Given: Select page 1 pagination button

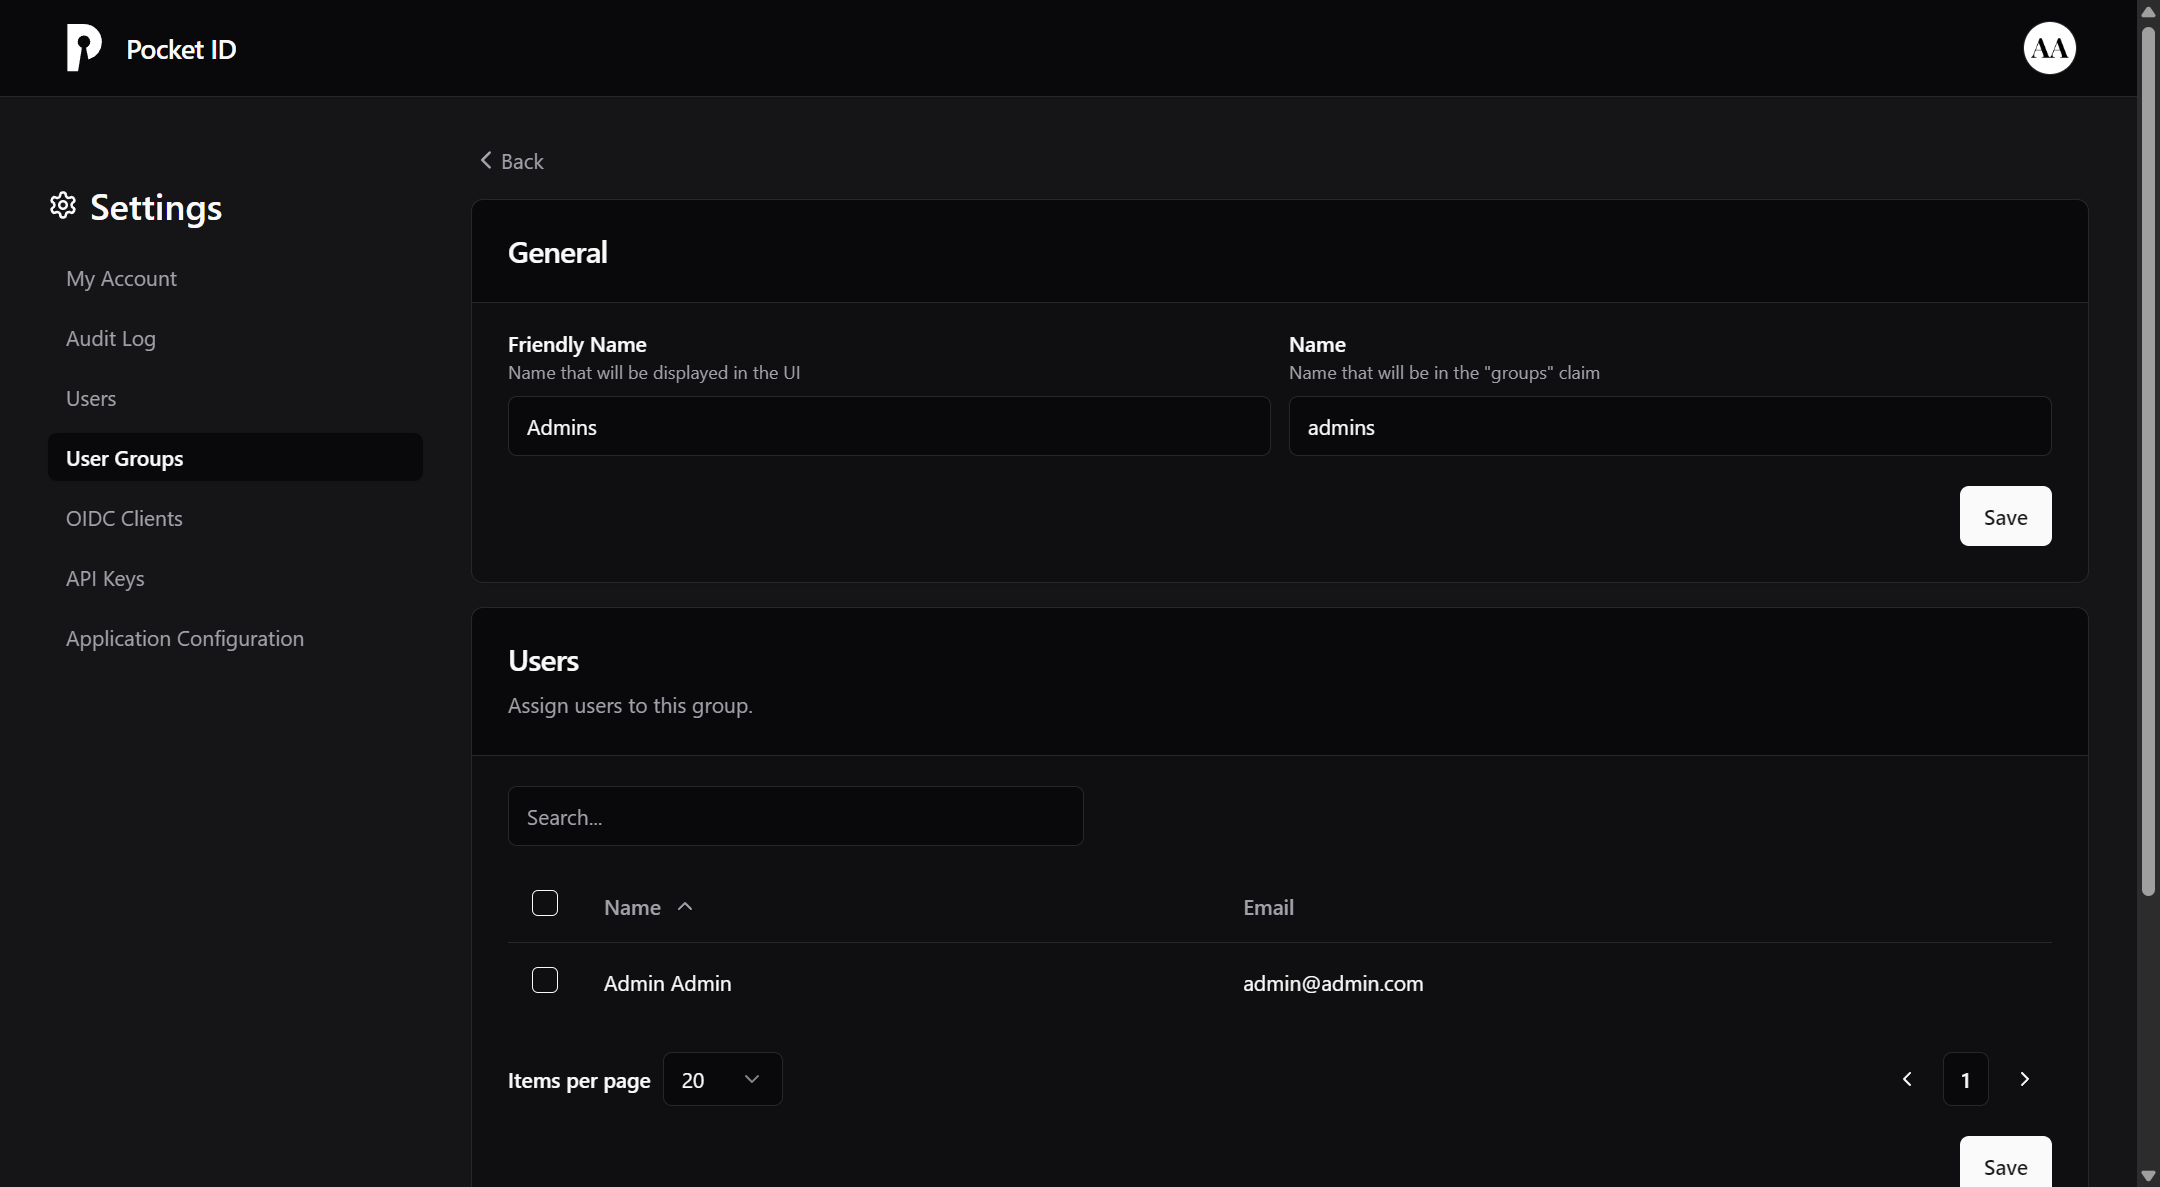Looking at the screenshot, I should 1965,1079.
